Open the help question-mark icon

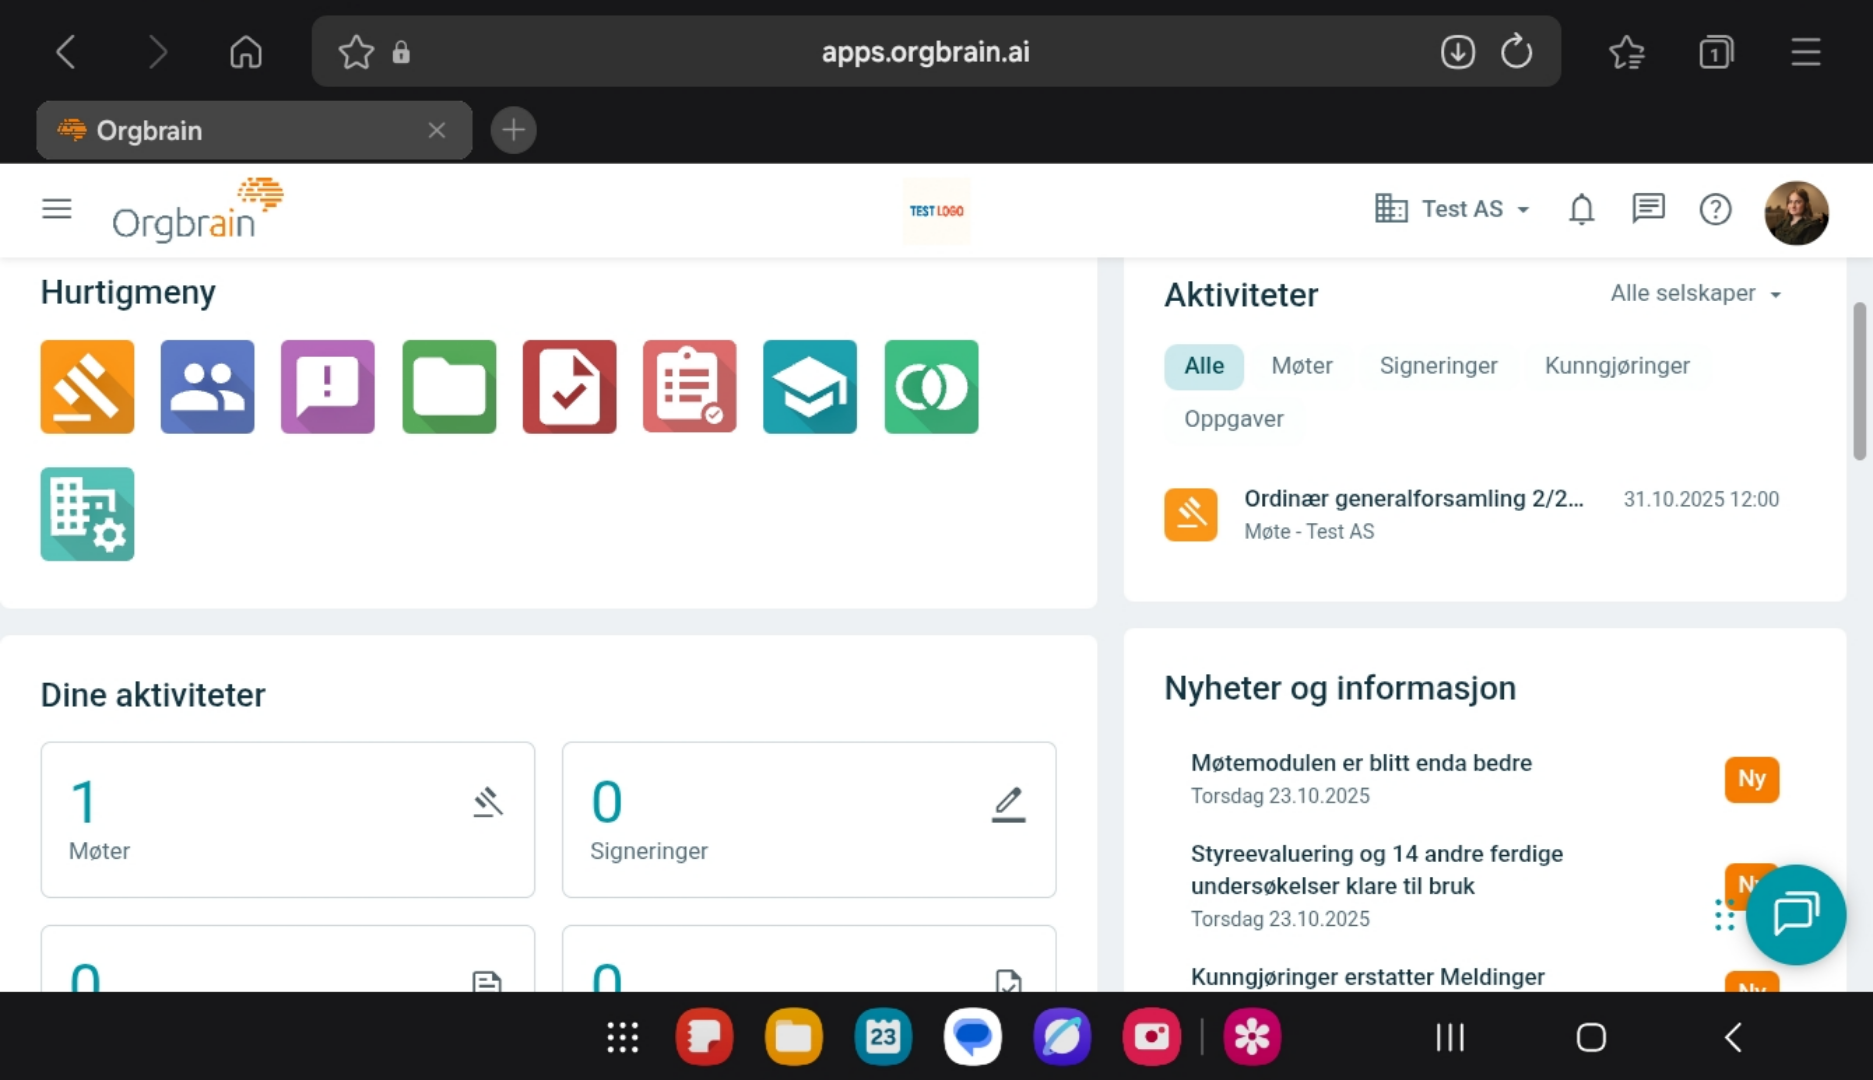(1715, 209)
